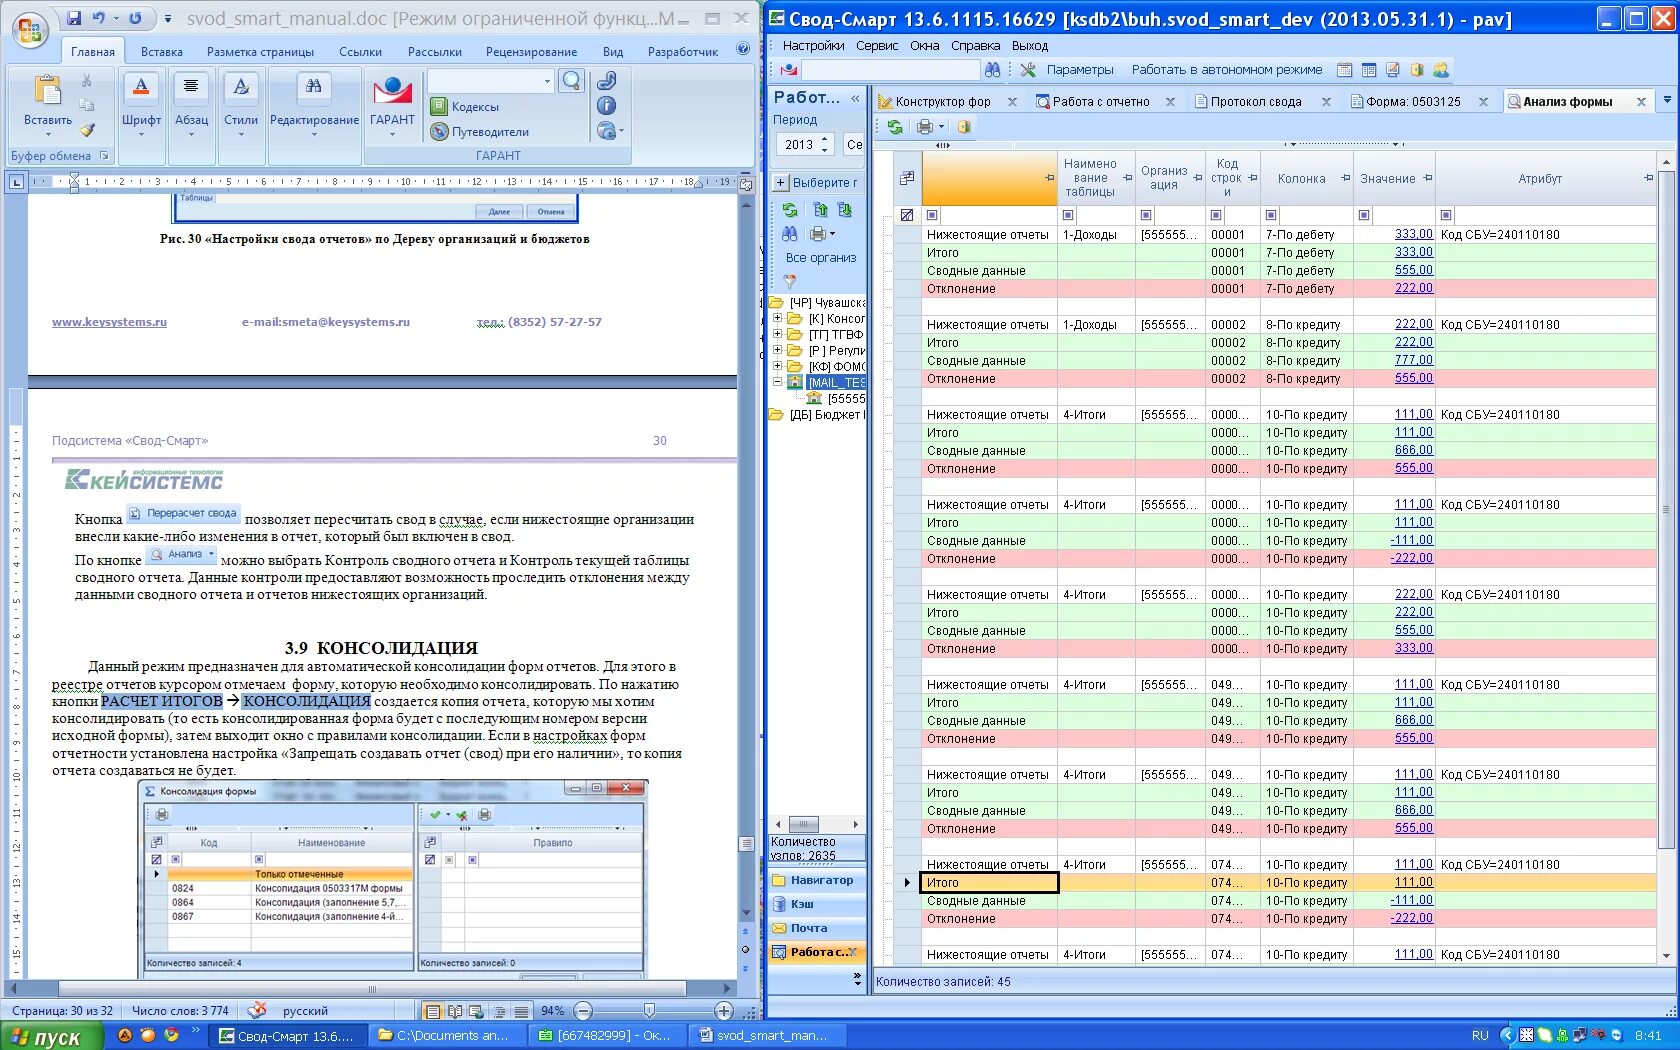The height and width of the screenshot is (1050, 1680).
Task: Apply Format Painter brush in Word
Action: coord(87,130)
